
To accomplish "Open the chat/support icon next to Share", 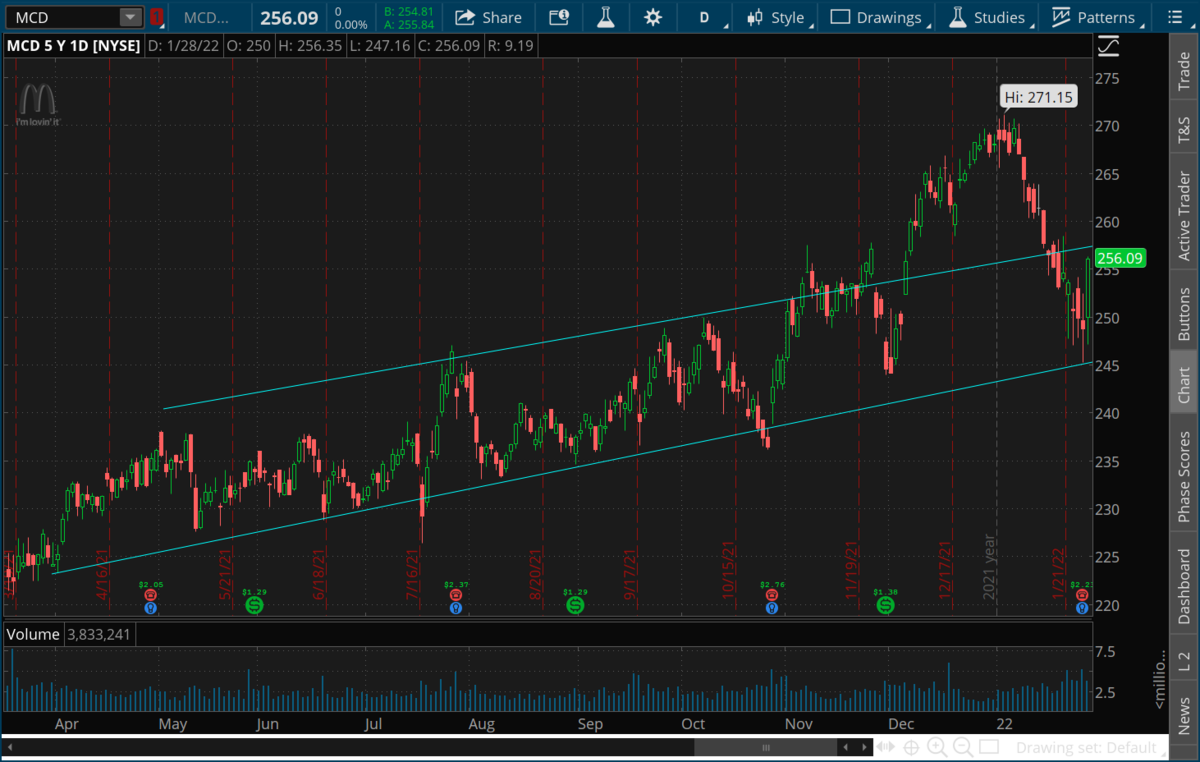I will click(560, 17).
